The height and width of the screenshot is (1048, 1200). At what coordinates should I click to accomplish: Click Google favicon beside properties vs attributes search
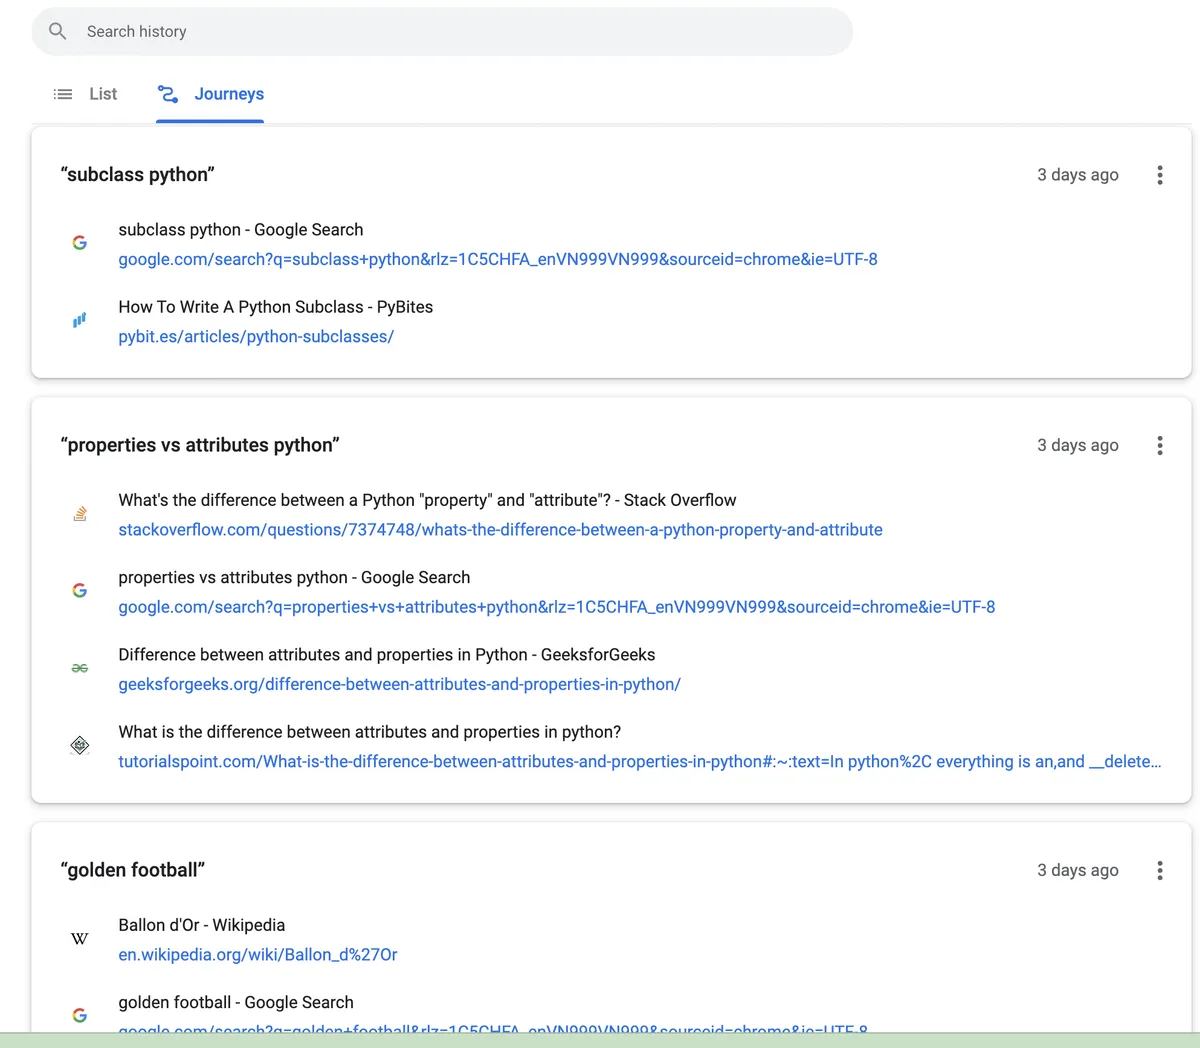click(80, 590)
